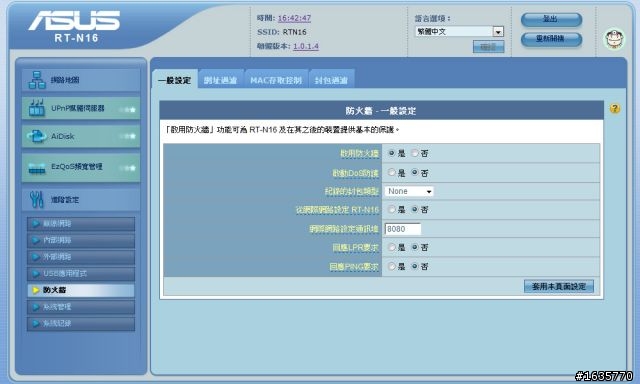Open the sub-menu item just below 防火牆
The width and height of the screenshot is (640, 384).
click(x=81, y=307)
